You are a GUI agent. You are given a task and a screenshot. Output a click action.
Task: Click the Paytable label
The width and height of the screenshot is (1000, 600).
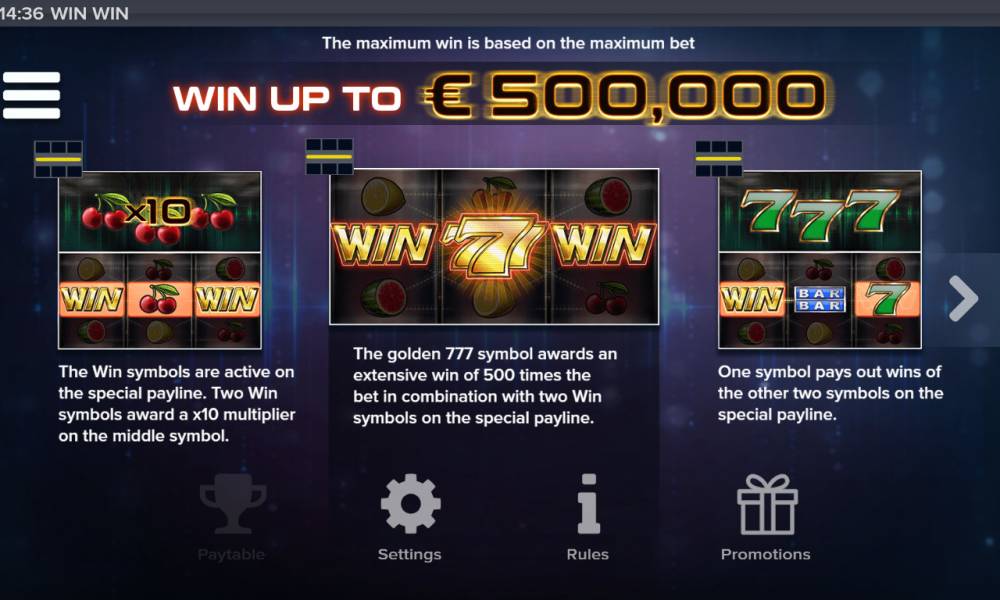click(x=231, y=554)
